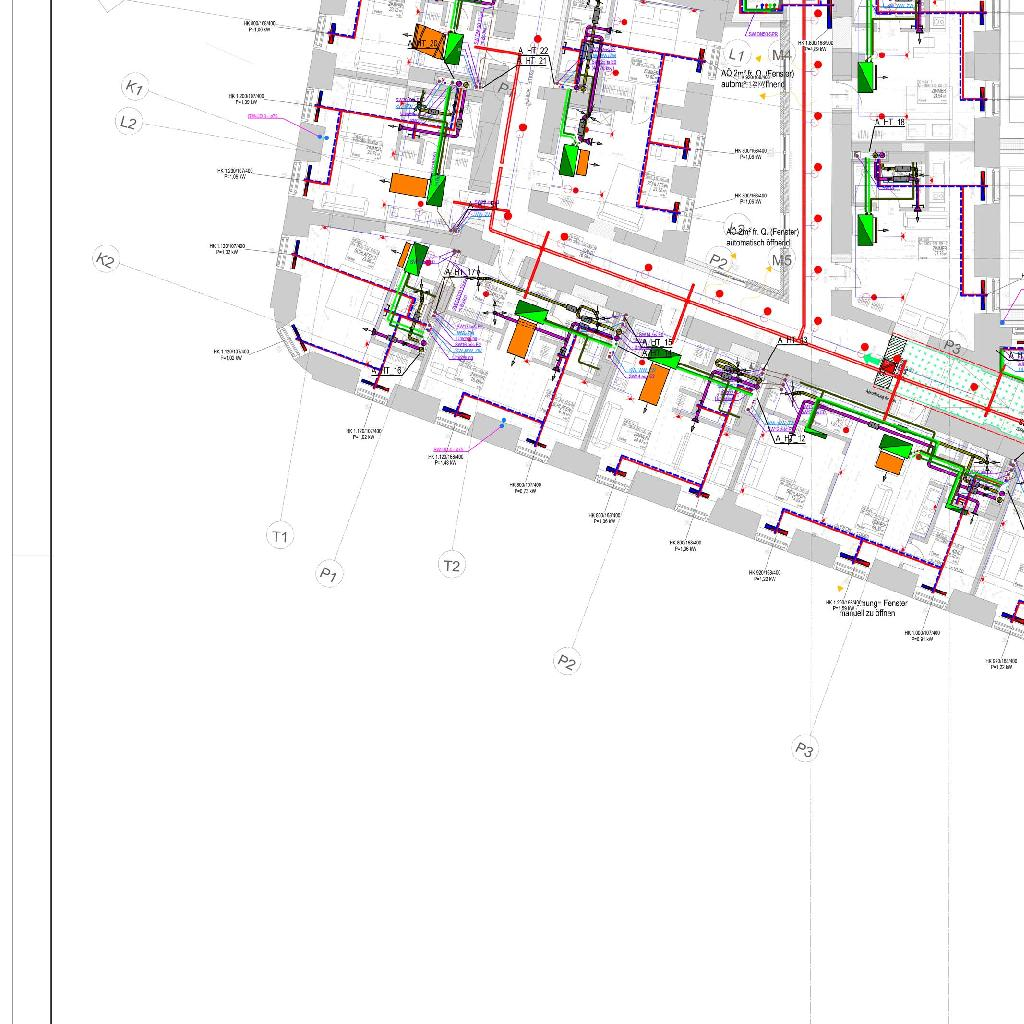Select the M4 grid marker
Screen dimensions: 1024x1024
[x=781, y=55]
